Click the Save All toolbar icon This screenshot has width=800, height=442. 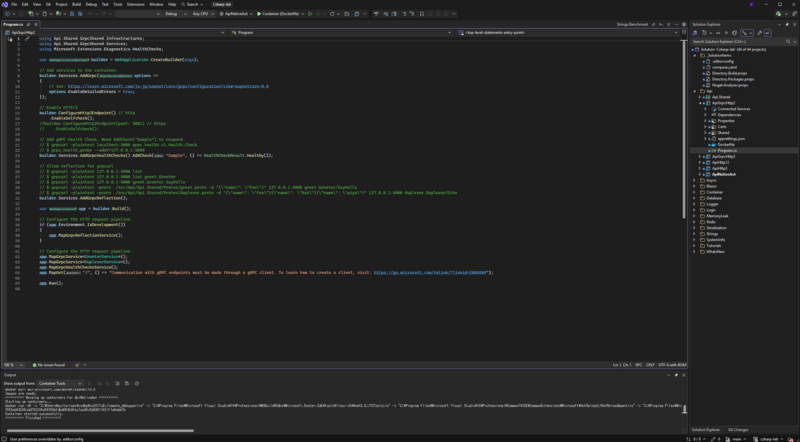[80, 14]
